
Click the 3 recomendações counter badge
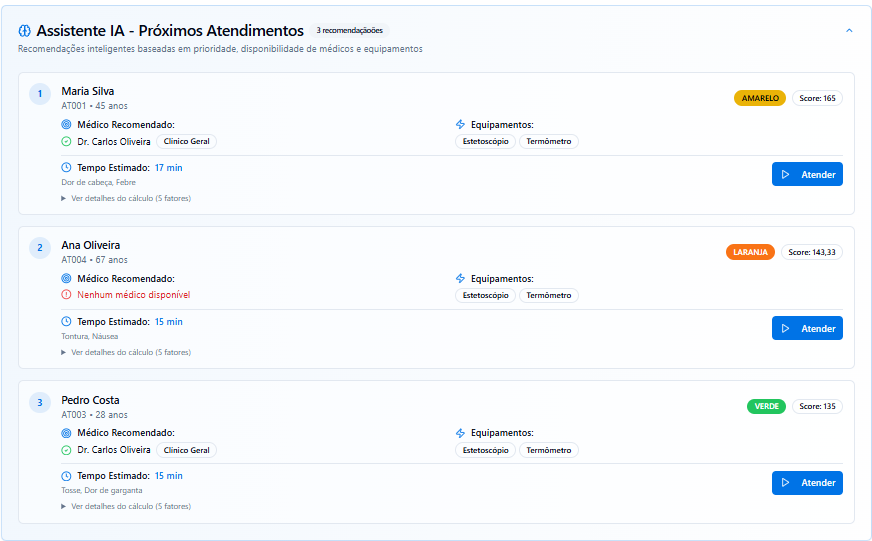pyautogui.click(x=349, y=30)
